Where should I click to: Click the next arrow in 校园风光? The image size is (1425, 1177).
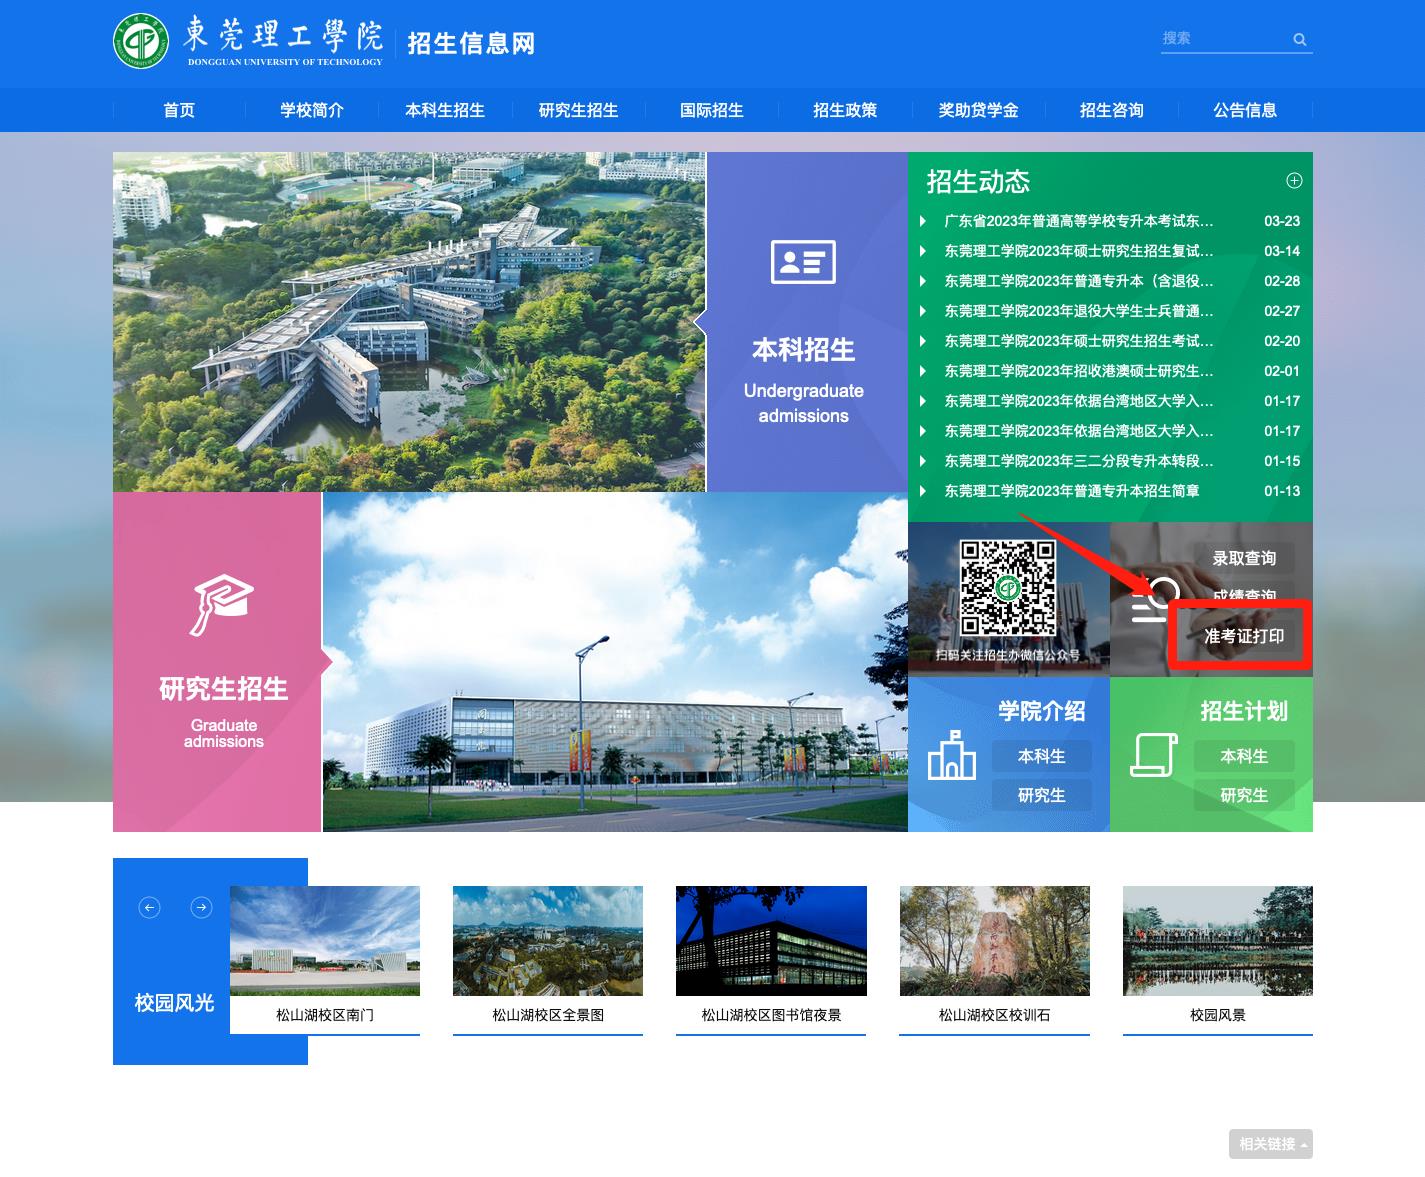[x=201, y=908]
